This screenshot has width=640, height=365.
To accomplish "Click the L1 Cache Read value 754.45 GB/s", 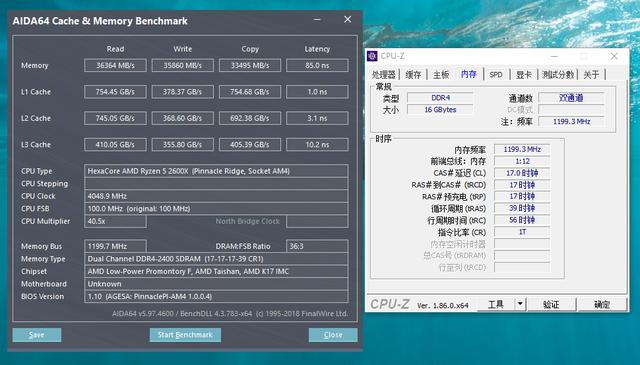I will 115,92.
